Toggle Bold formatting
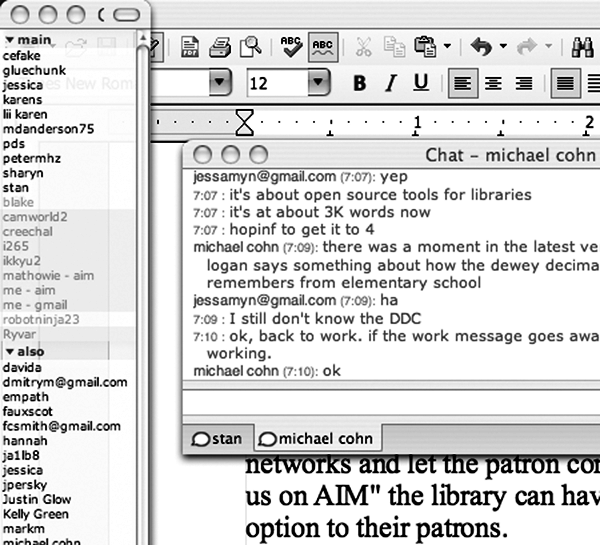This screenshot has height=545, width=600. point(360,83)
